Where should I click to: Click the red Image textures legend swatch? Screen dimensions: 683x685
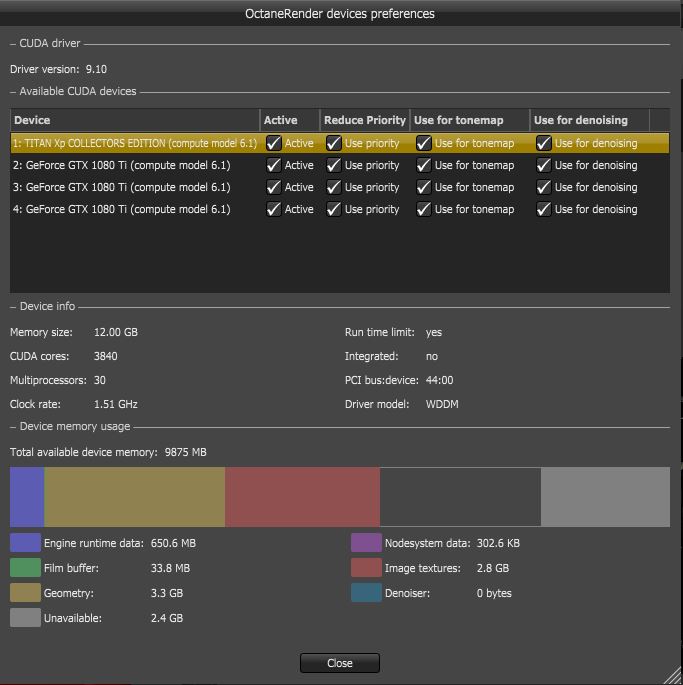(x=366, y=567)
